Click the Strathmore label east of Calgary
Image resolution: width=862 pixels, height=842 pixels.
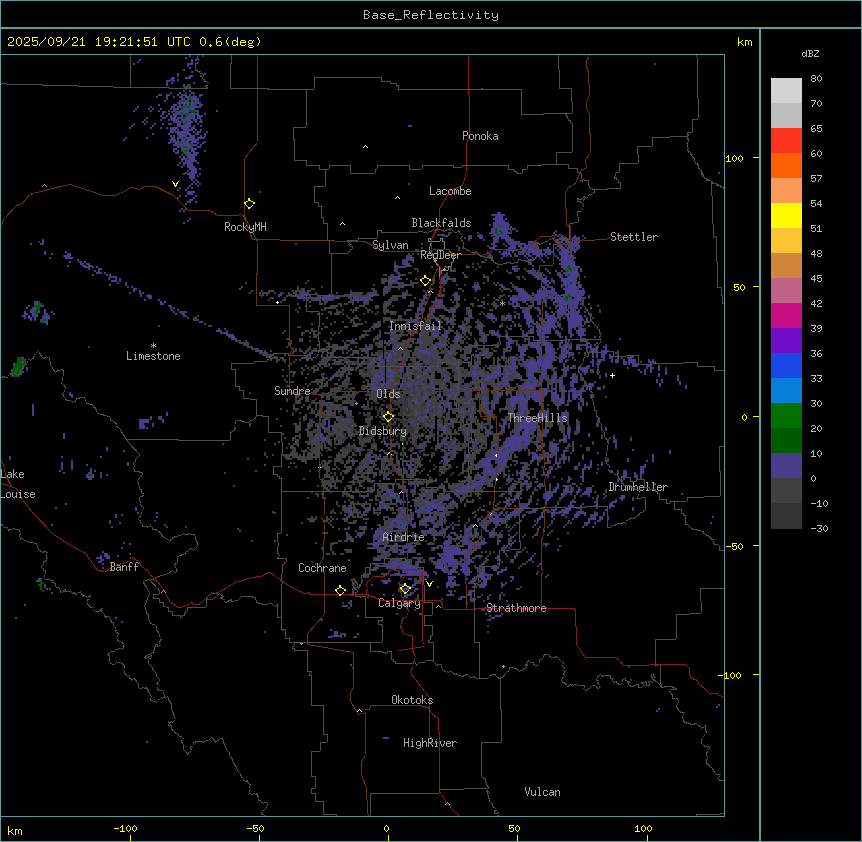pyautogui.click(x=516, y=608)
